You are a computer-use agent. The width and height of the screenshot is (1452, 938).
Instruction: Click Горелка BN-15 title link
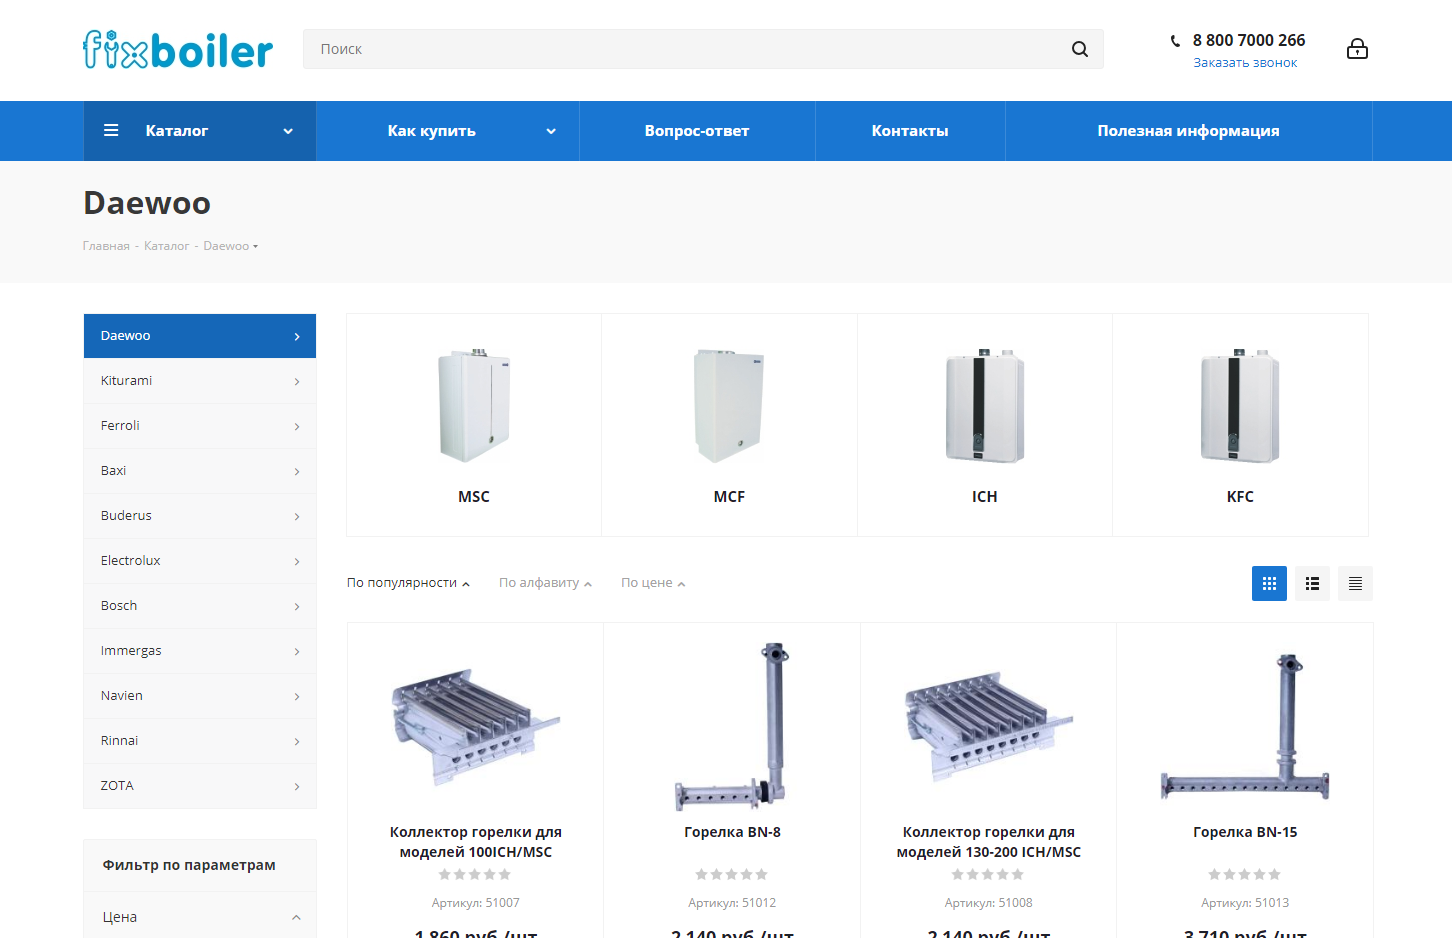1245,832
